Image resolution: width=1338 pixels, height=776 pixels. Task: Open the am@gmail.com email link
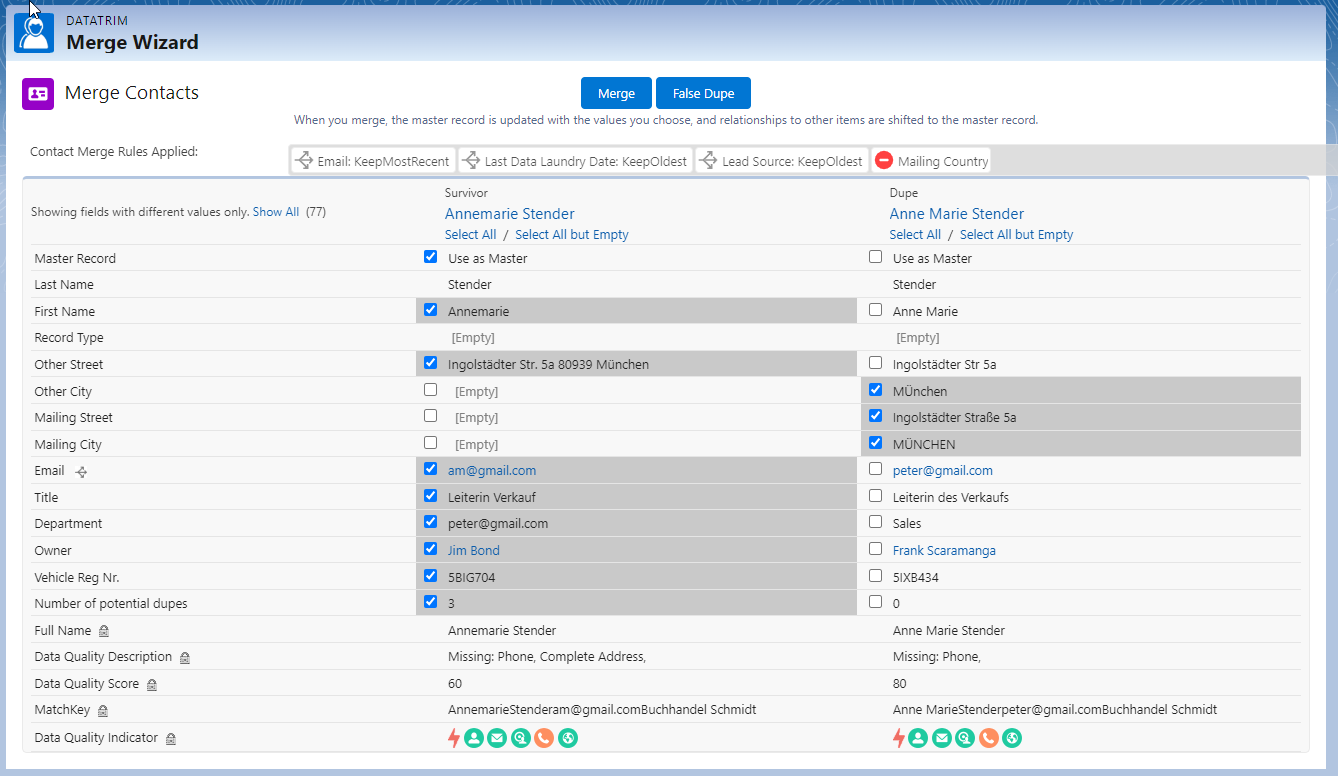[492, 471]
